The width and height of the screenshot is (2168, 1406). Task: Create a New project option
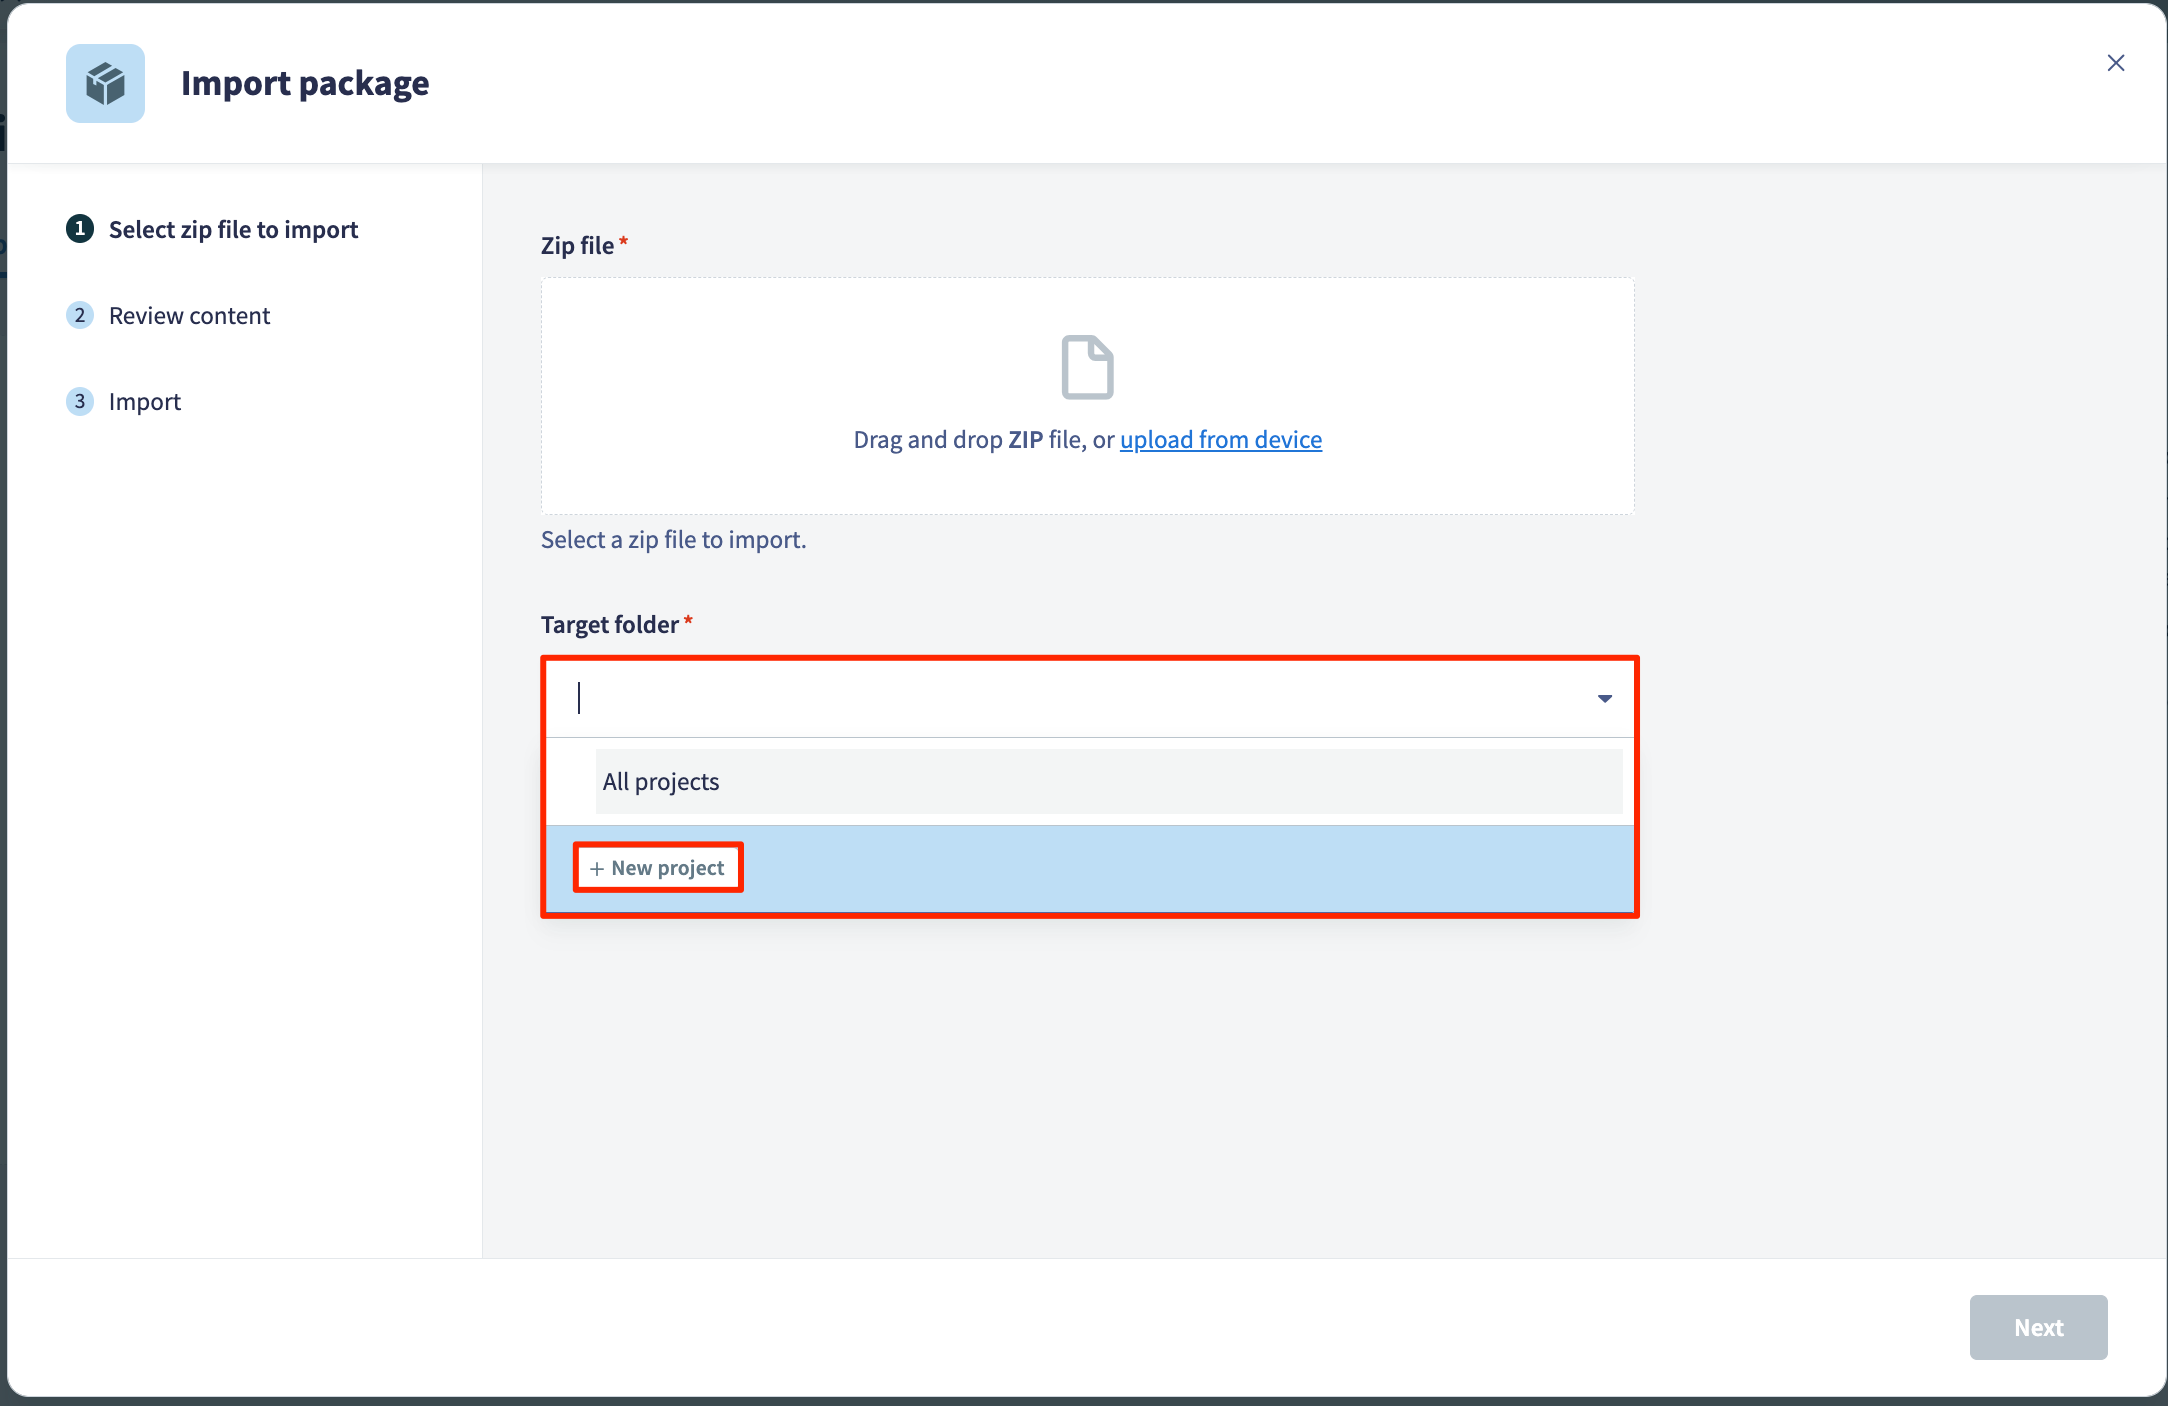coord(658,868)
